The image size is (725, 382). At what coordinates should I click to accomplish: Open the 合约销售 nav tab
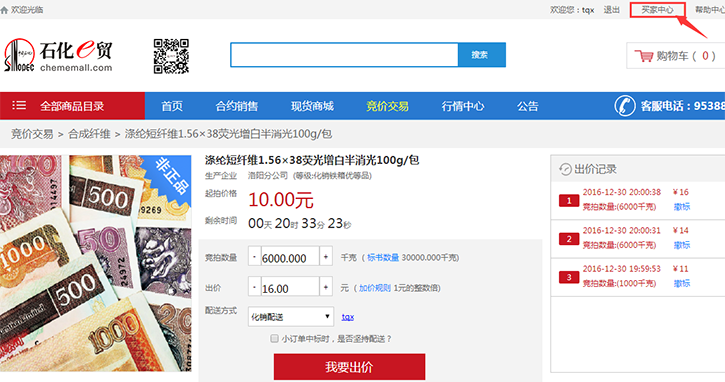pos(237,106)
